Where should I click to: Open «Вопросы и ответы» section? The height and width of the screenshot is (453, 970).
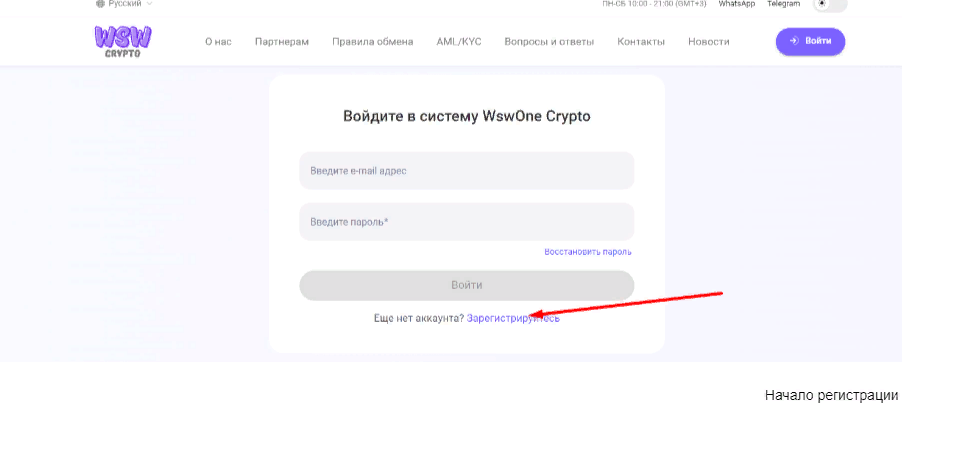(x=549, y=42)
